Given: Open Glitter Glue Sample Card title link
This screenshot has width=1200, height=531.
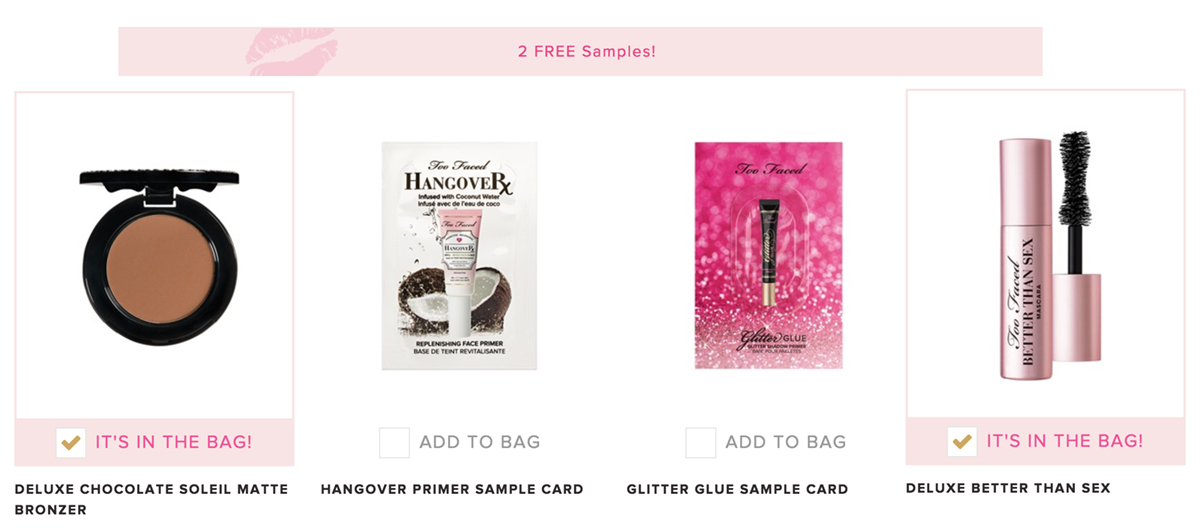Looking at the screenshot, I should pyautogui.click(x=738, y=490).
